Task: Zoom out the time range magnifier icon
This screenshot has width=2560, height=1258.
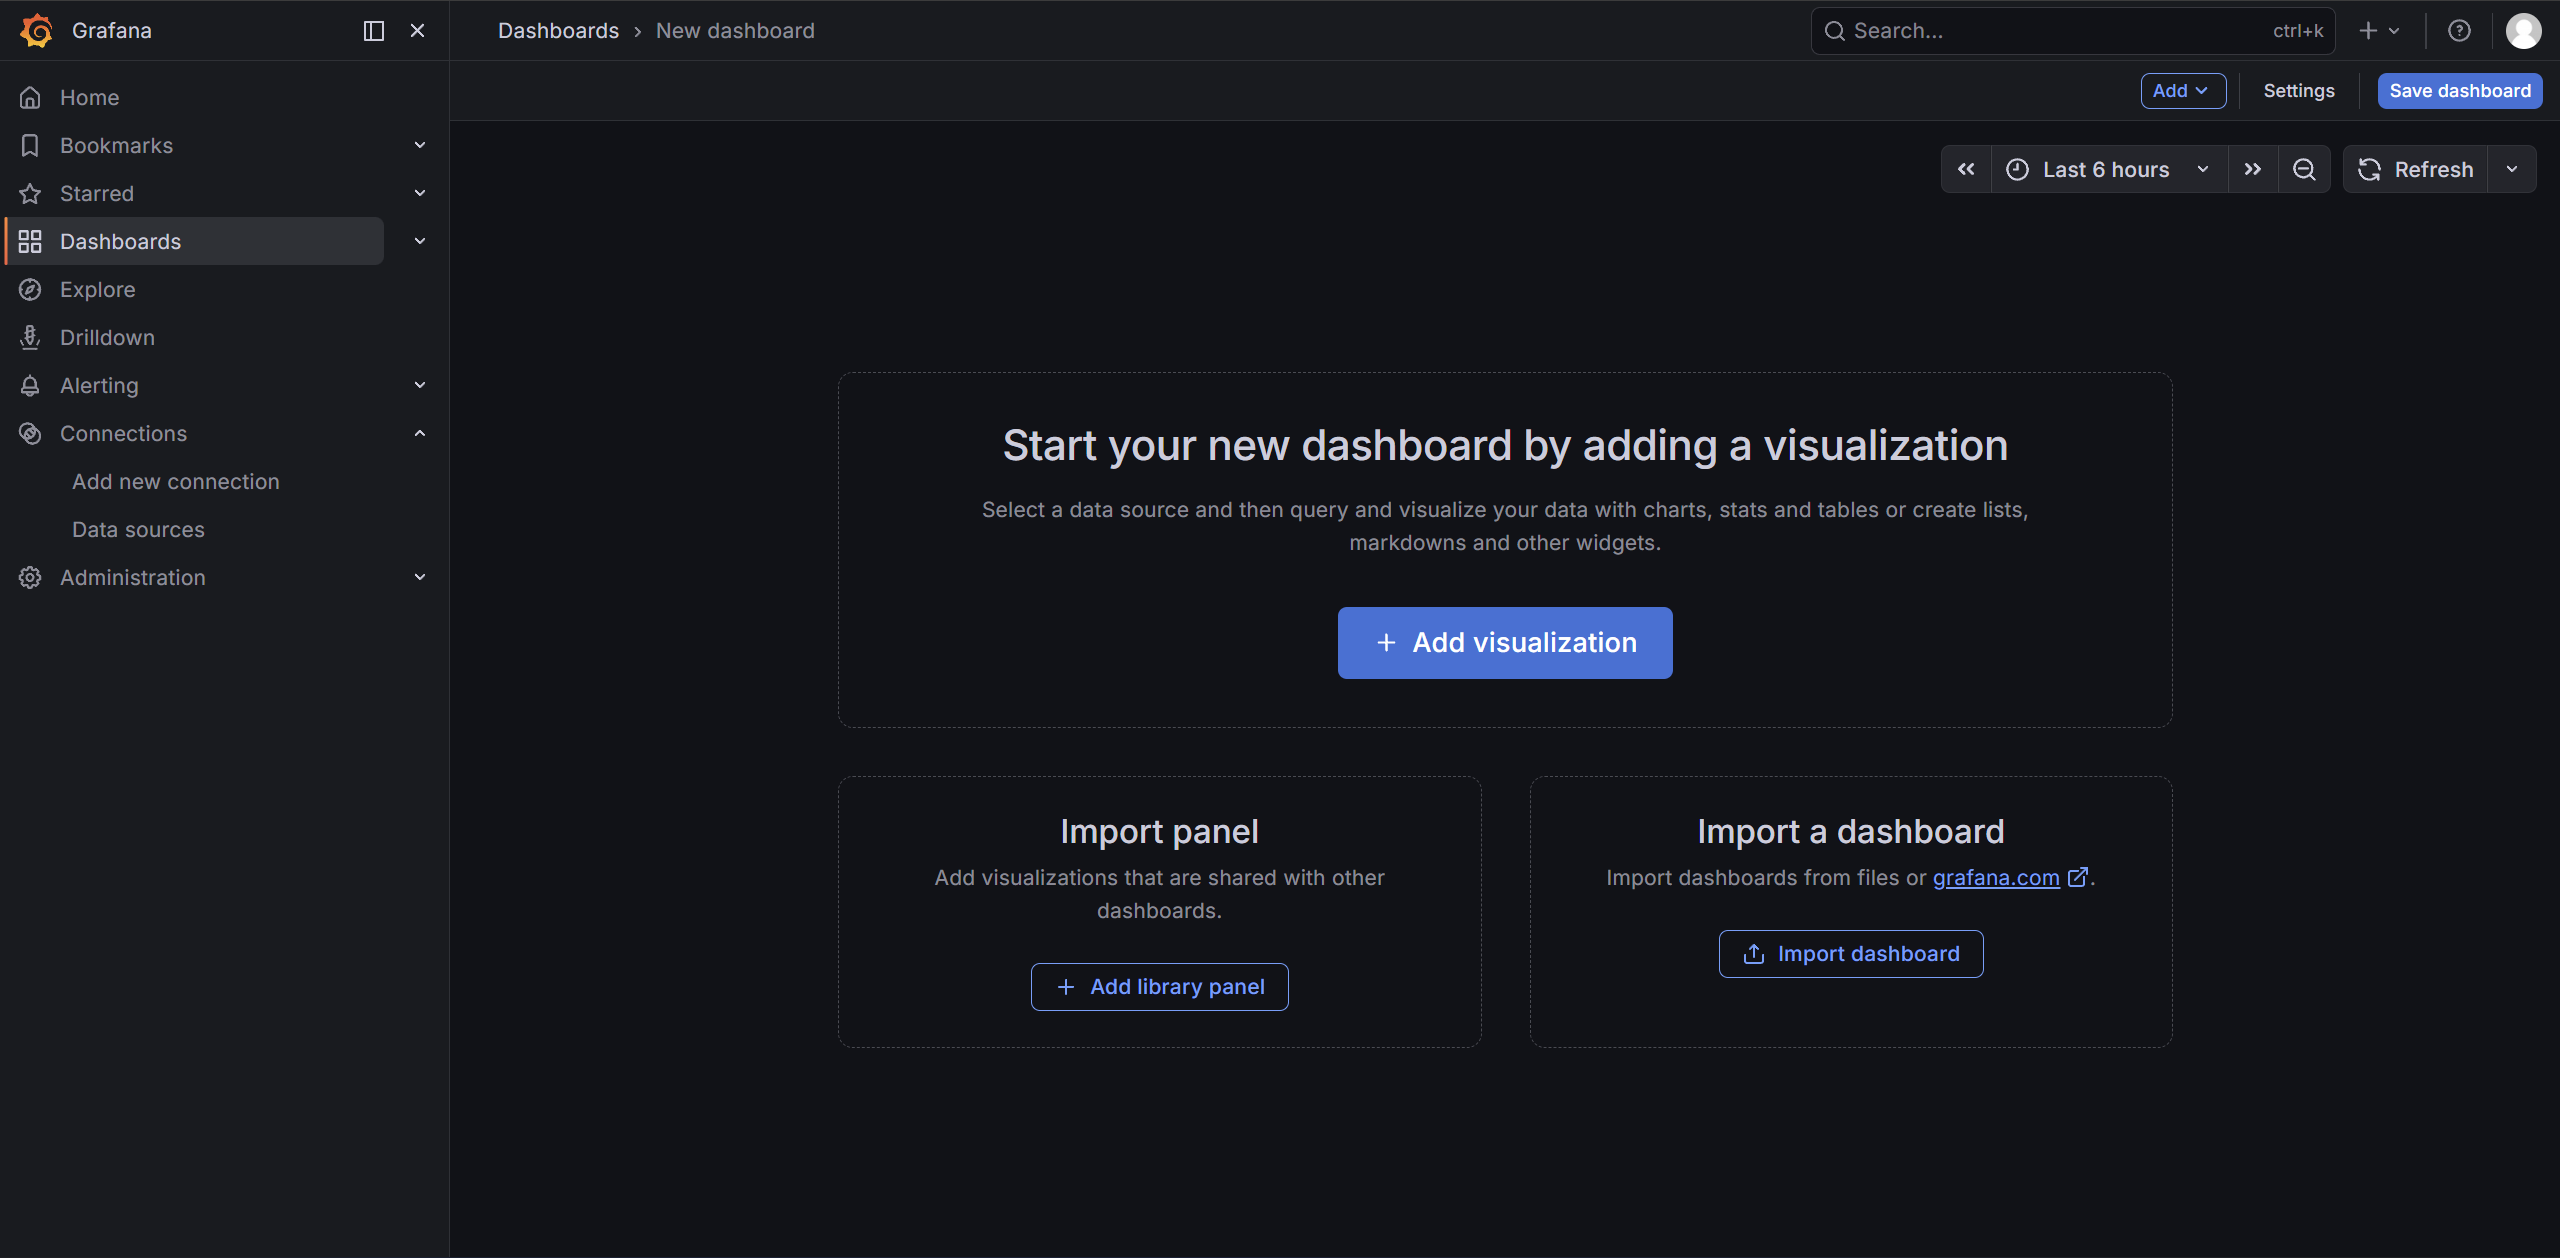Action: (x=2304, y=169)
